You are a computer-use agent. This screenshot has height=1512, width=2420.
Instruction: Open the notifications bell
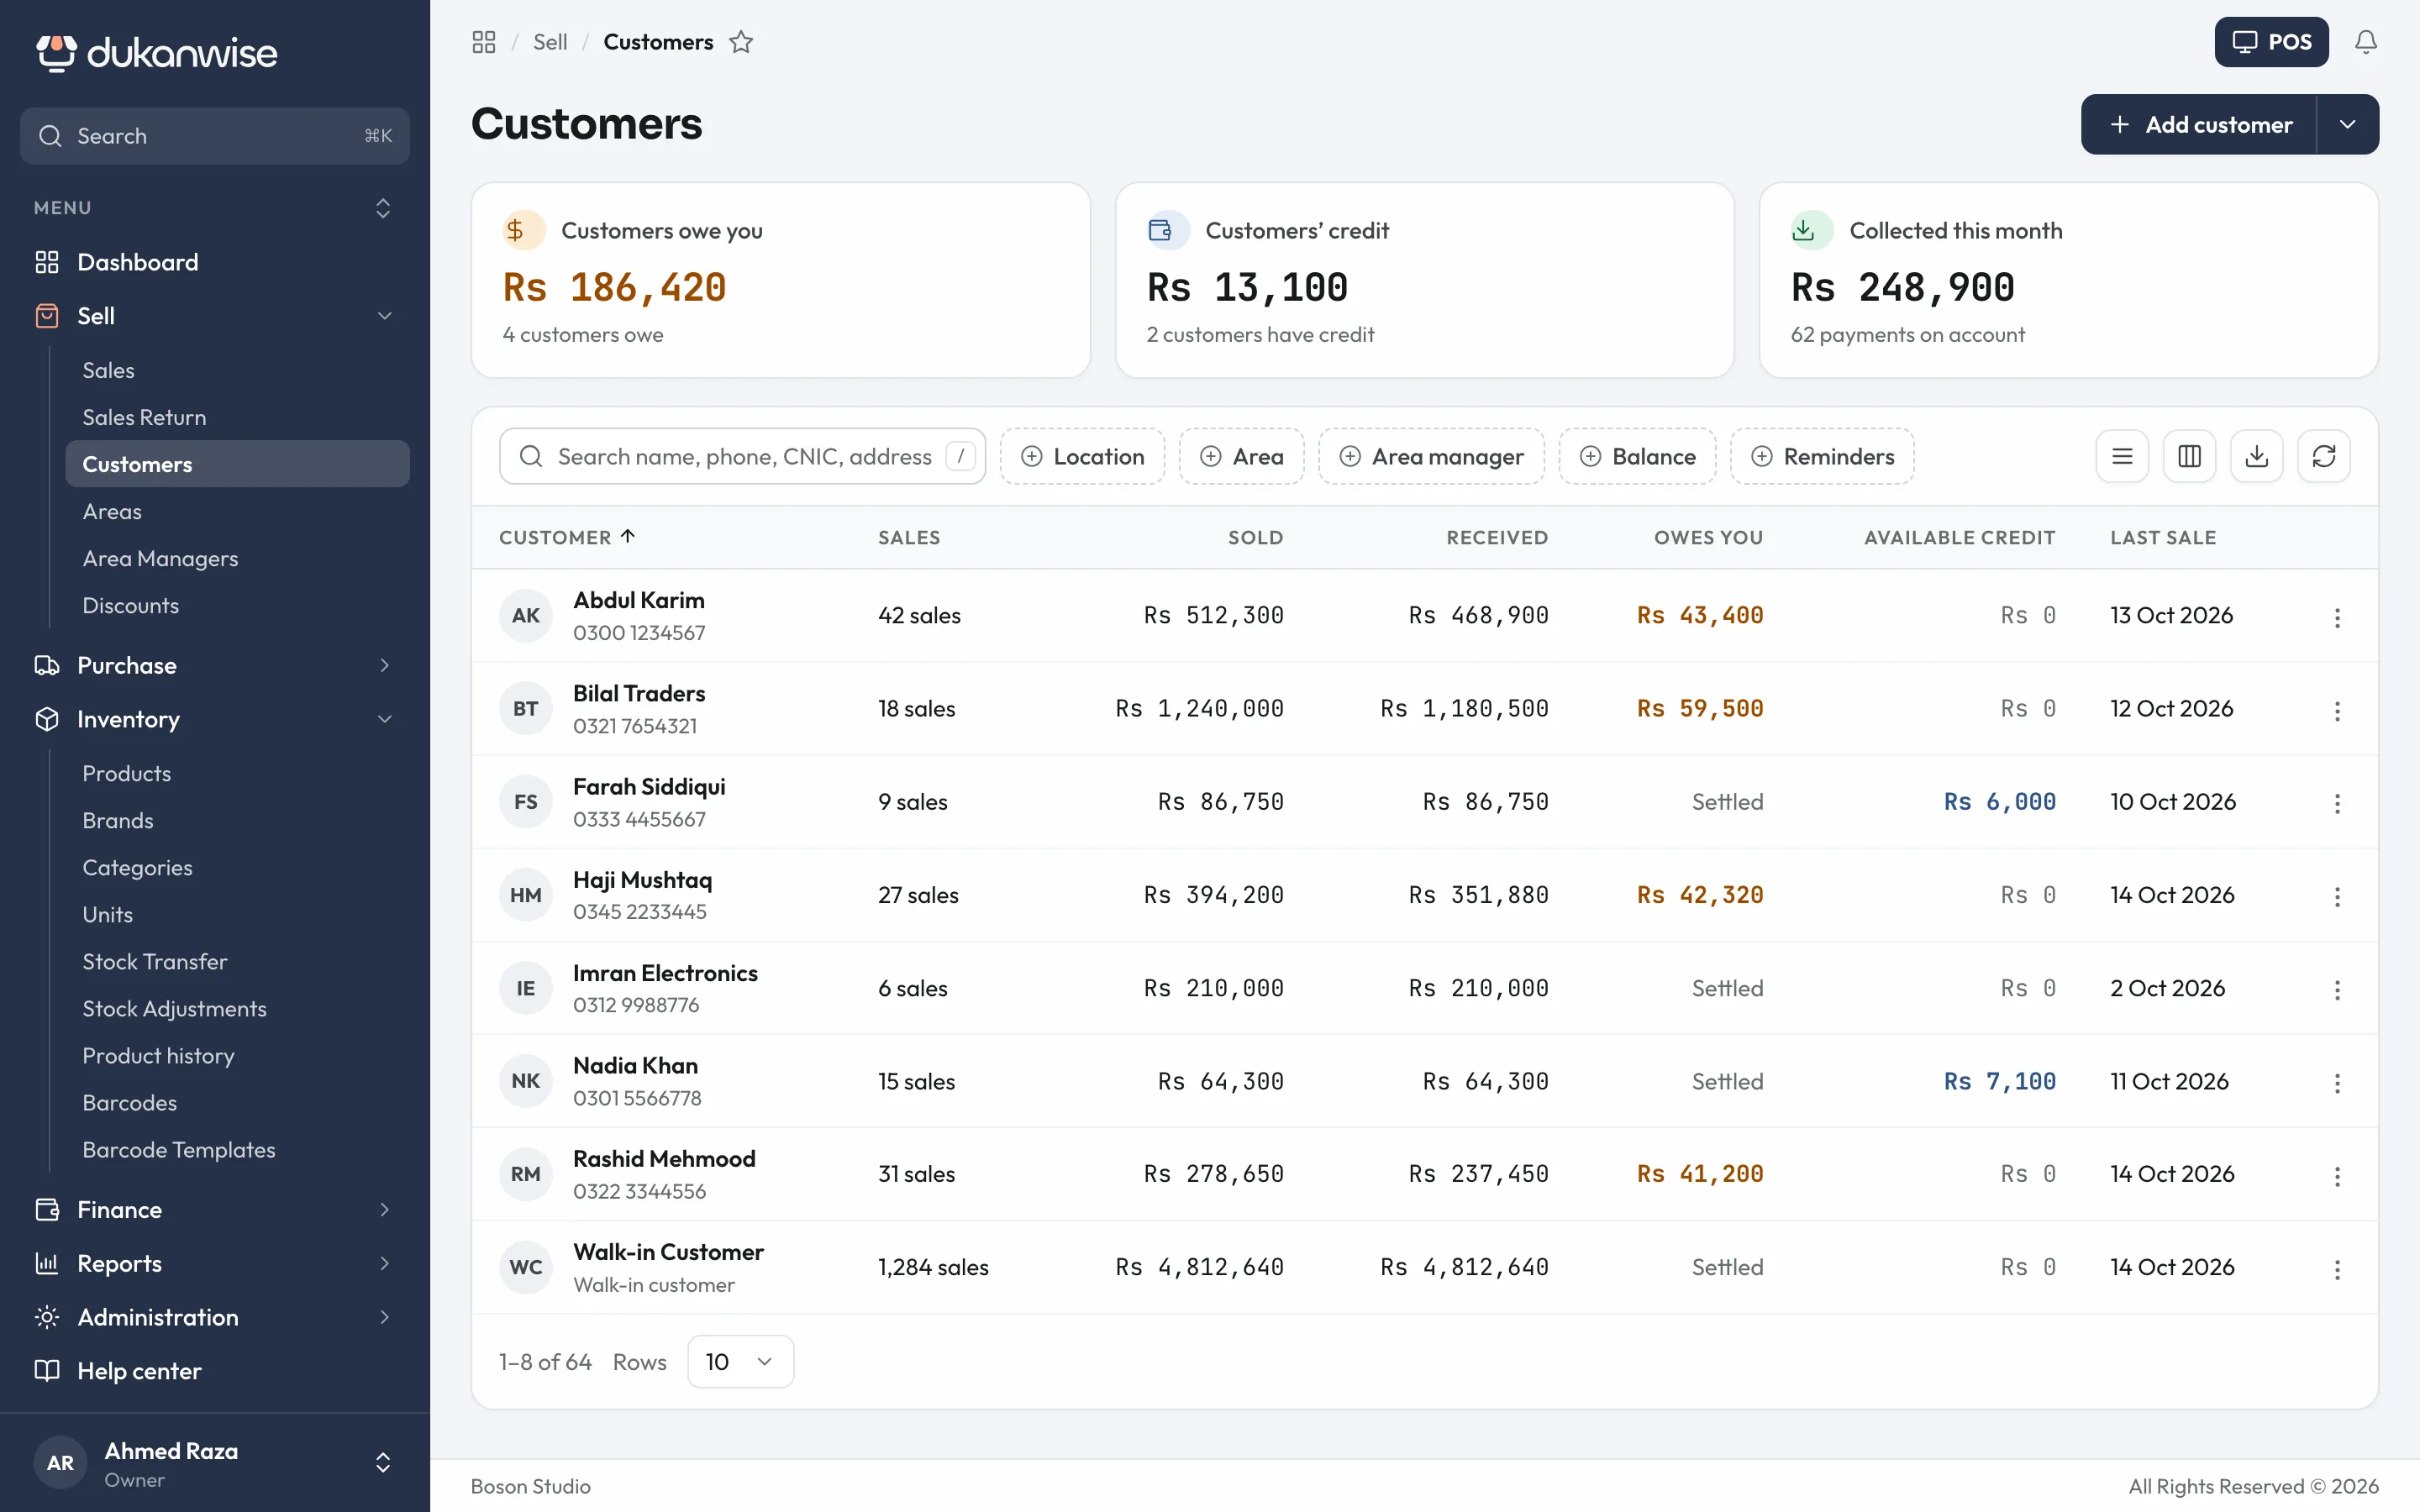(x=2365, y=42)
